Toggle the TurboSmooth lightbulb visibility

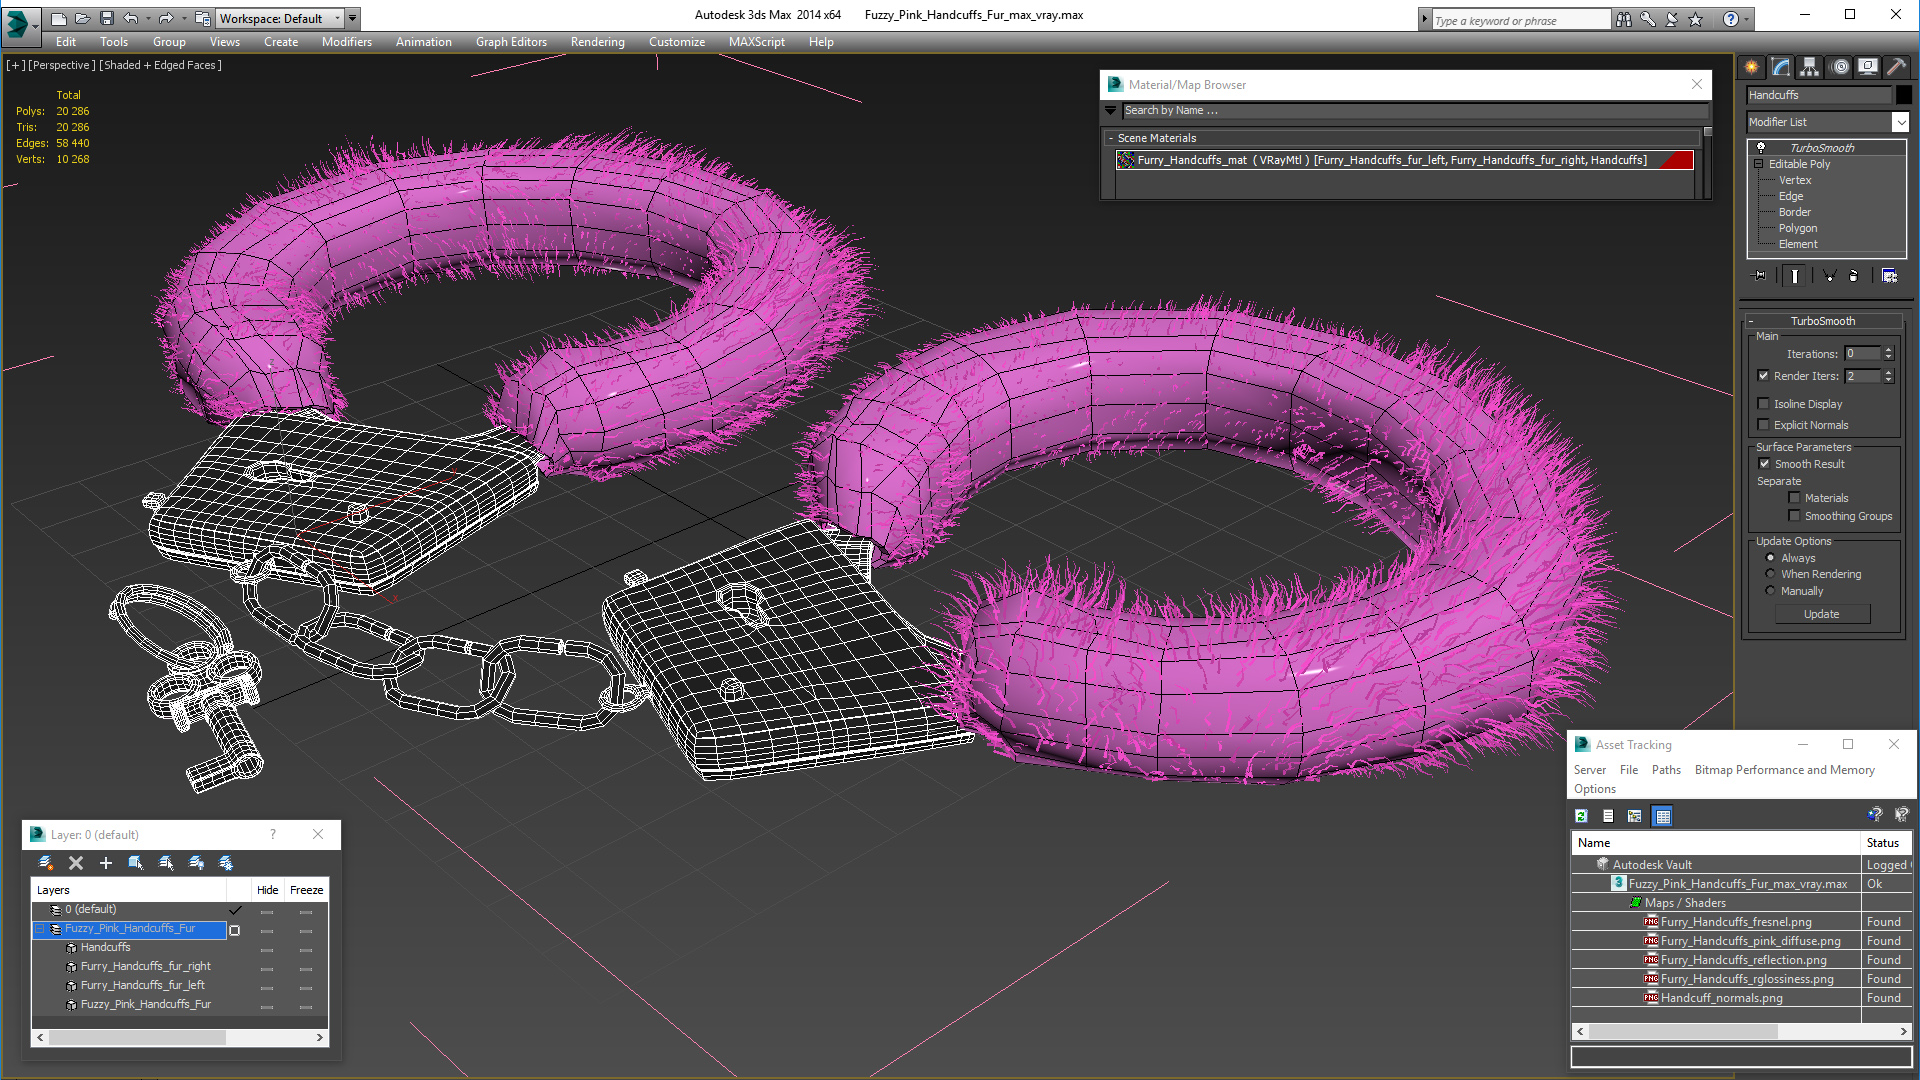pyautogui.click(x=1761, y=147)
